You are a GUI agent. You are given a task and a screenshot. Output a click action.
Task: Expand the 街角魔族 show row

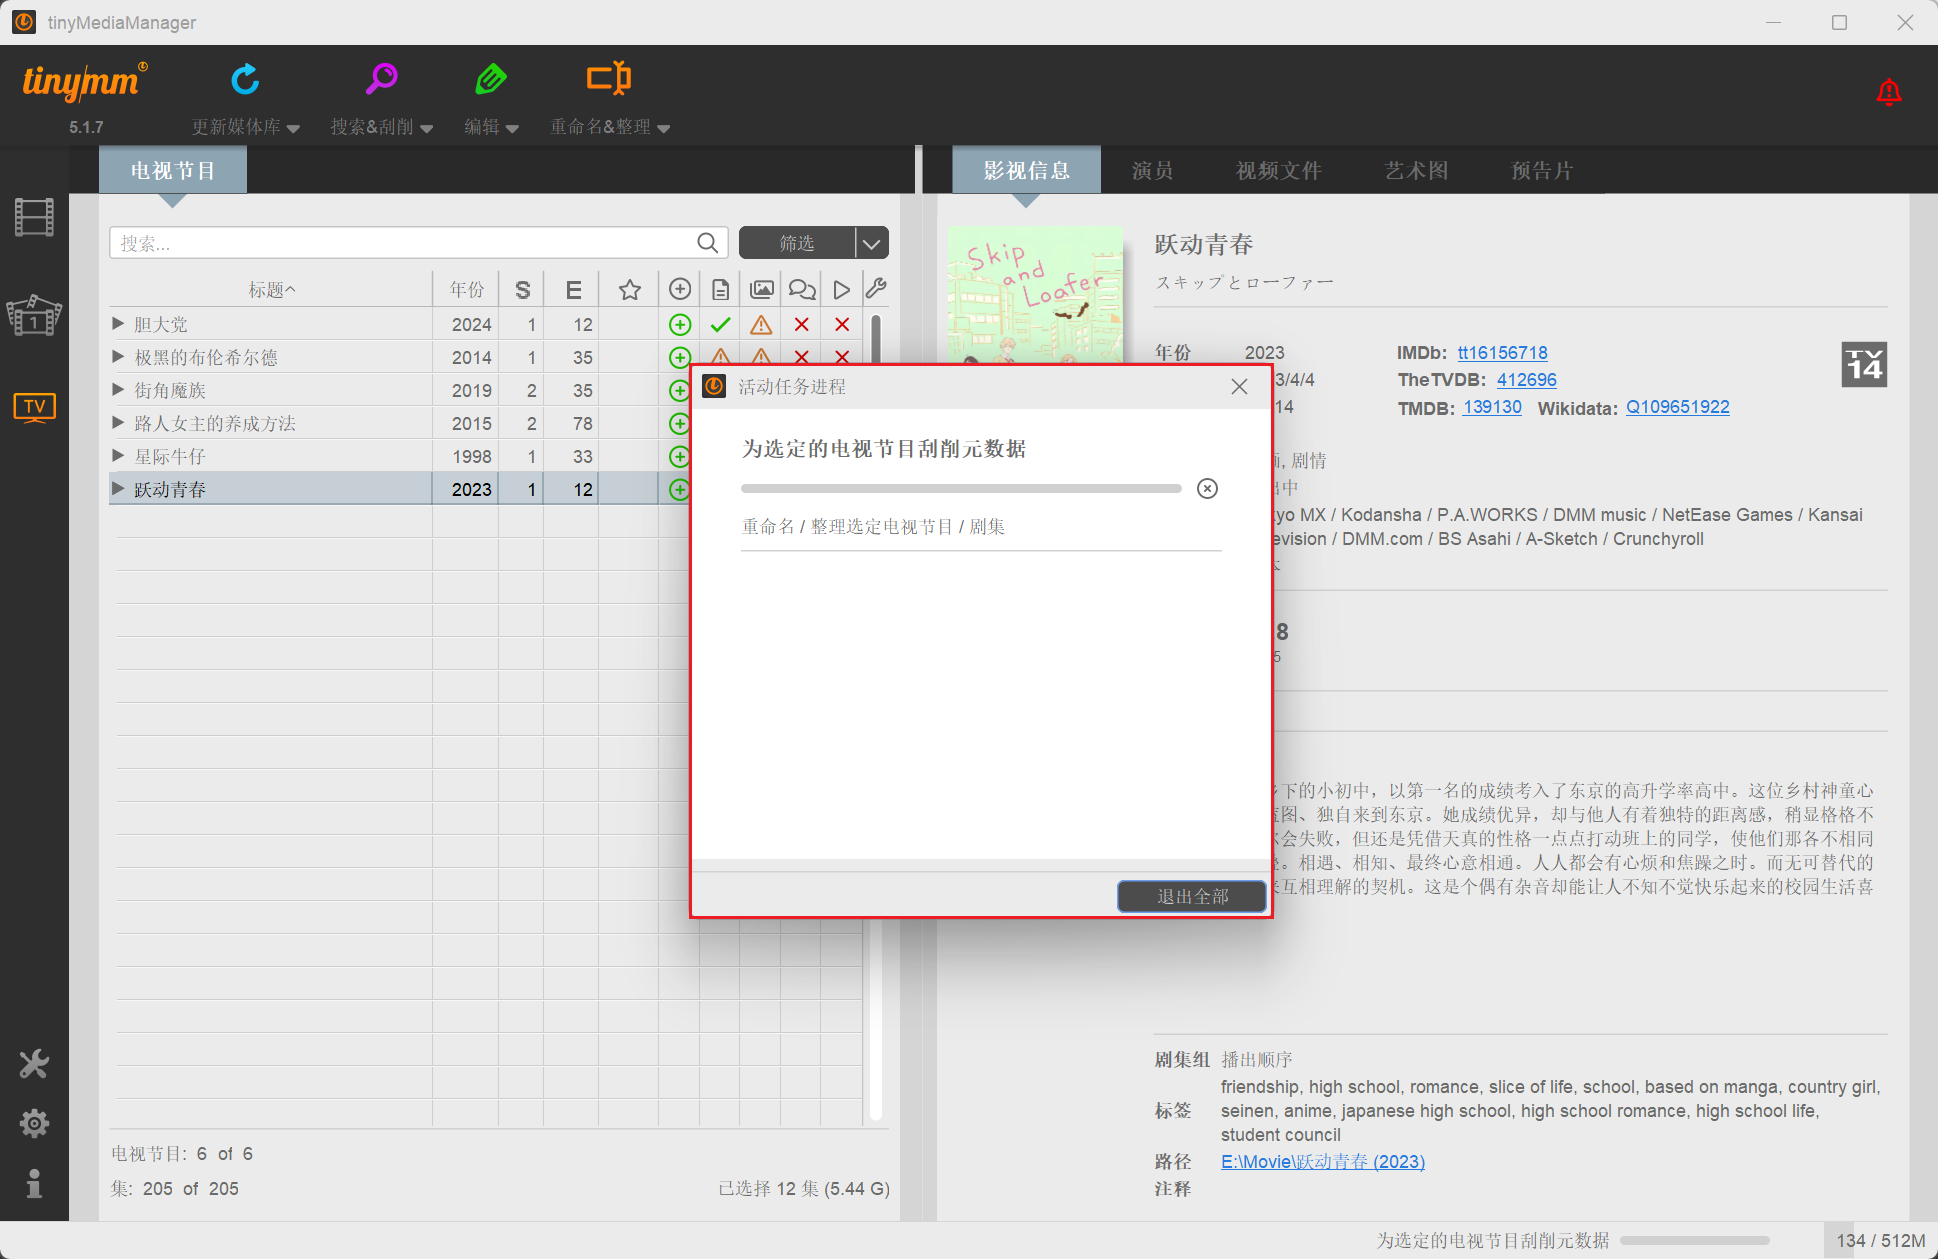(118, 389)
